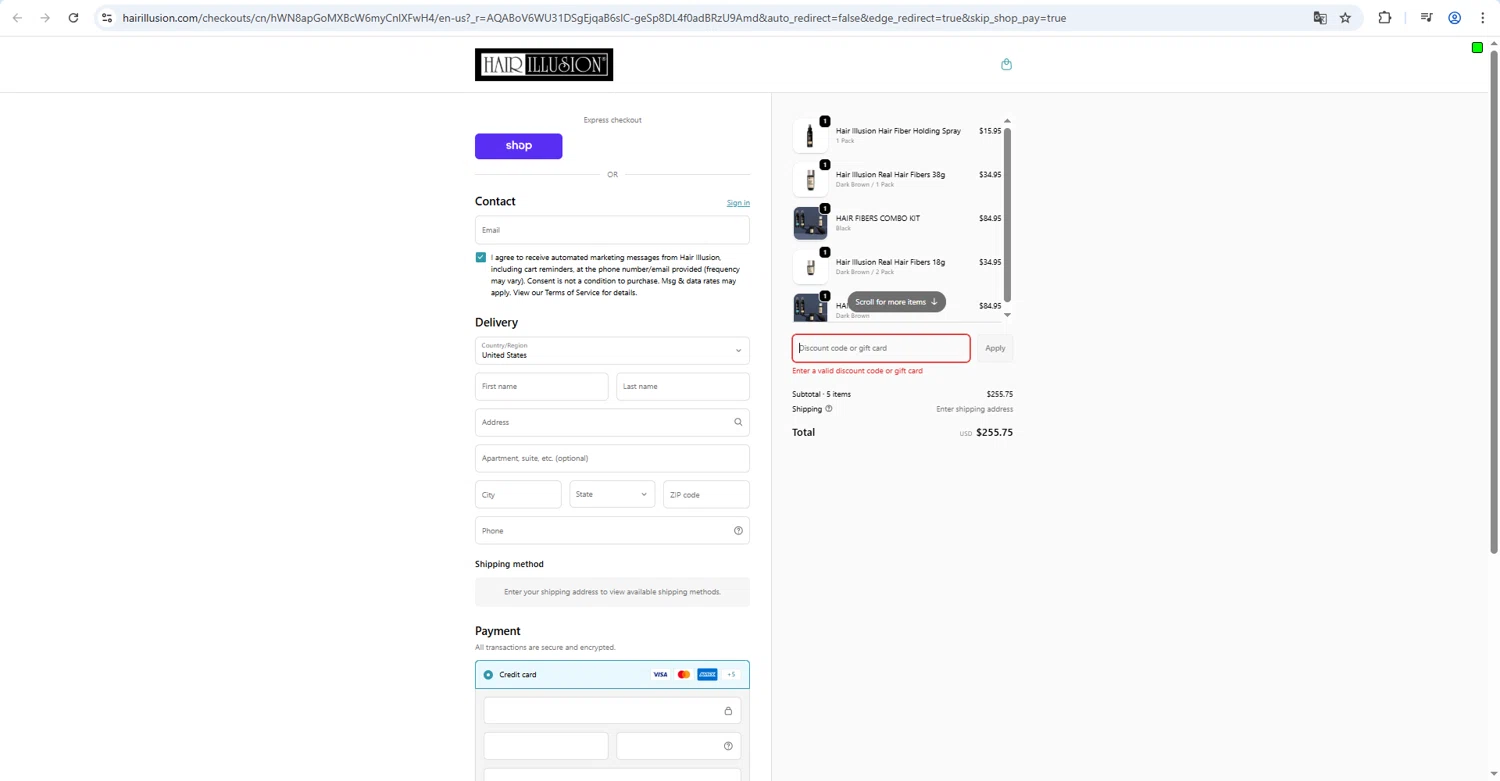This screenshot has width=1500, height=781.
Task: Focus the First name field
Action: (541, 386)
